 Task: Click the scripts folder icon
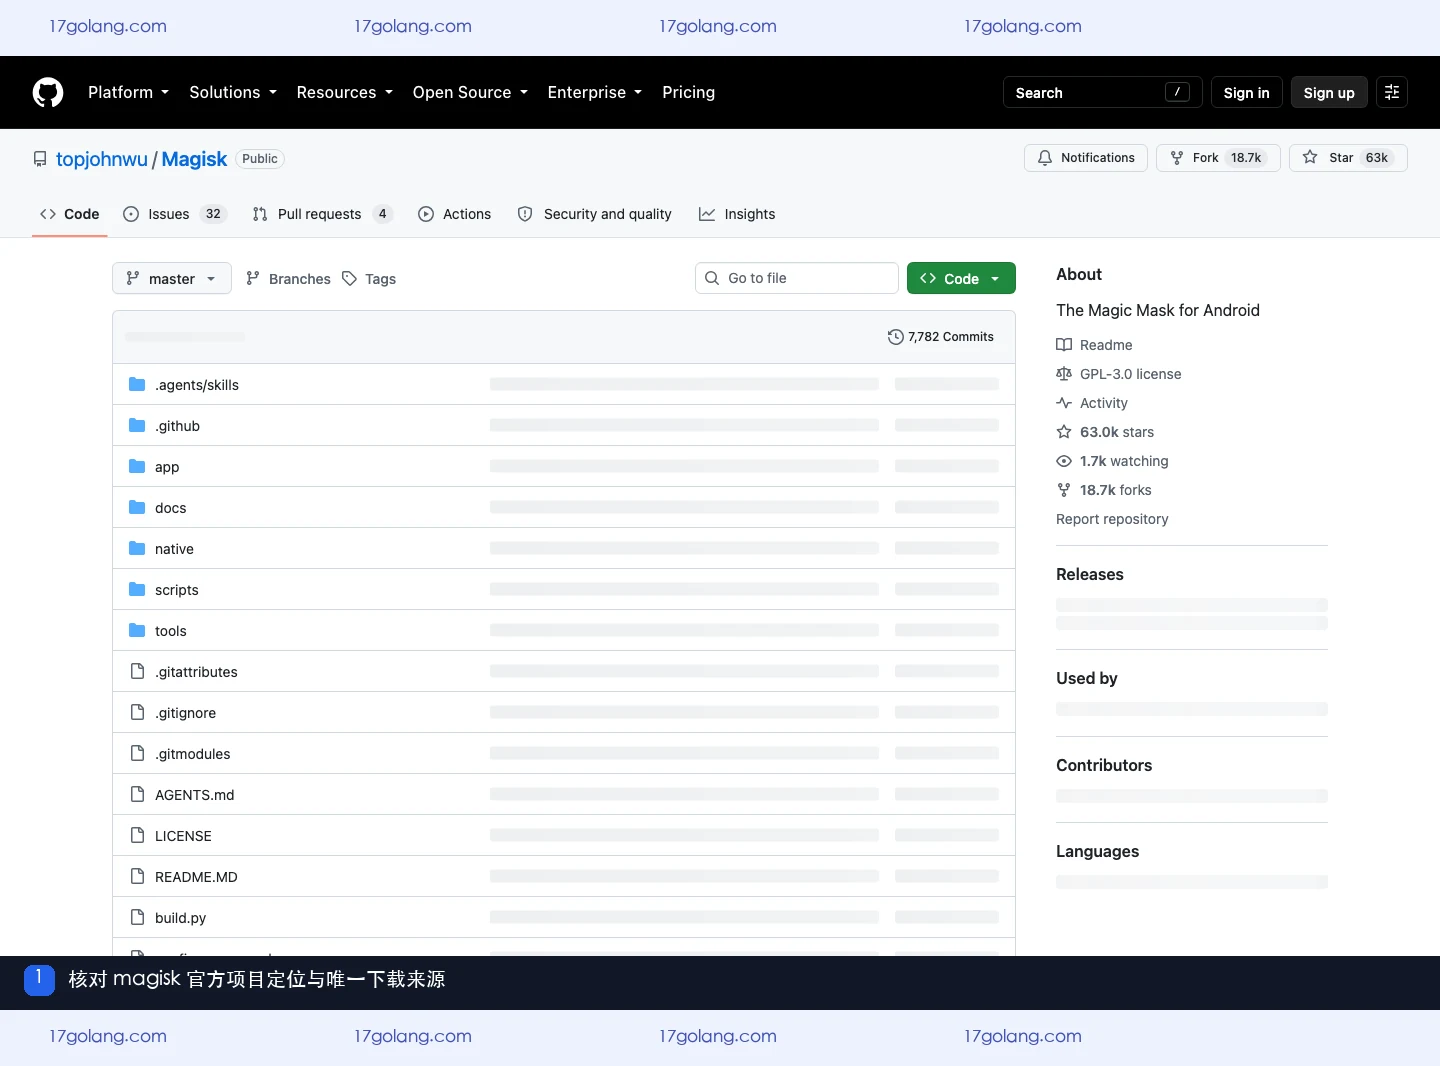pos(137,589)
